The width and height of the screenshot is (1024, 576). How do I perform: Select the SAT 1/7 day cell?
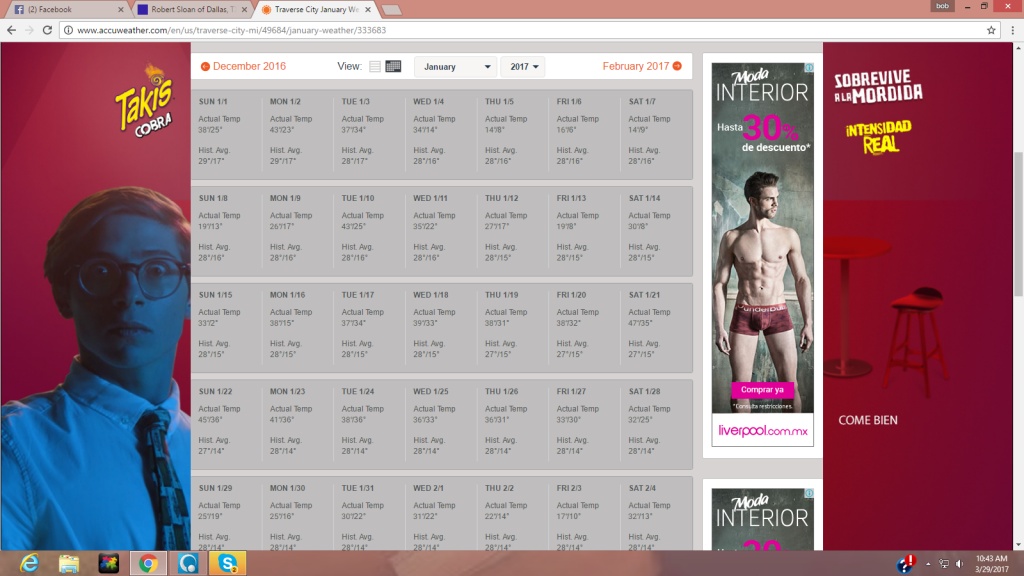point(656,134)
